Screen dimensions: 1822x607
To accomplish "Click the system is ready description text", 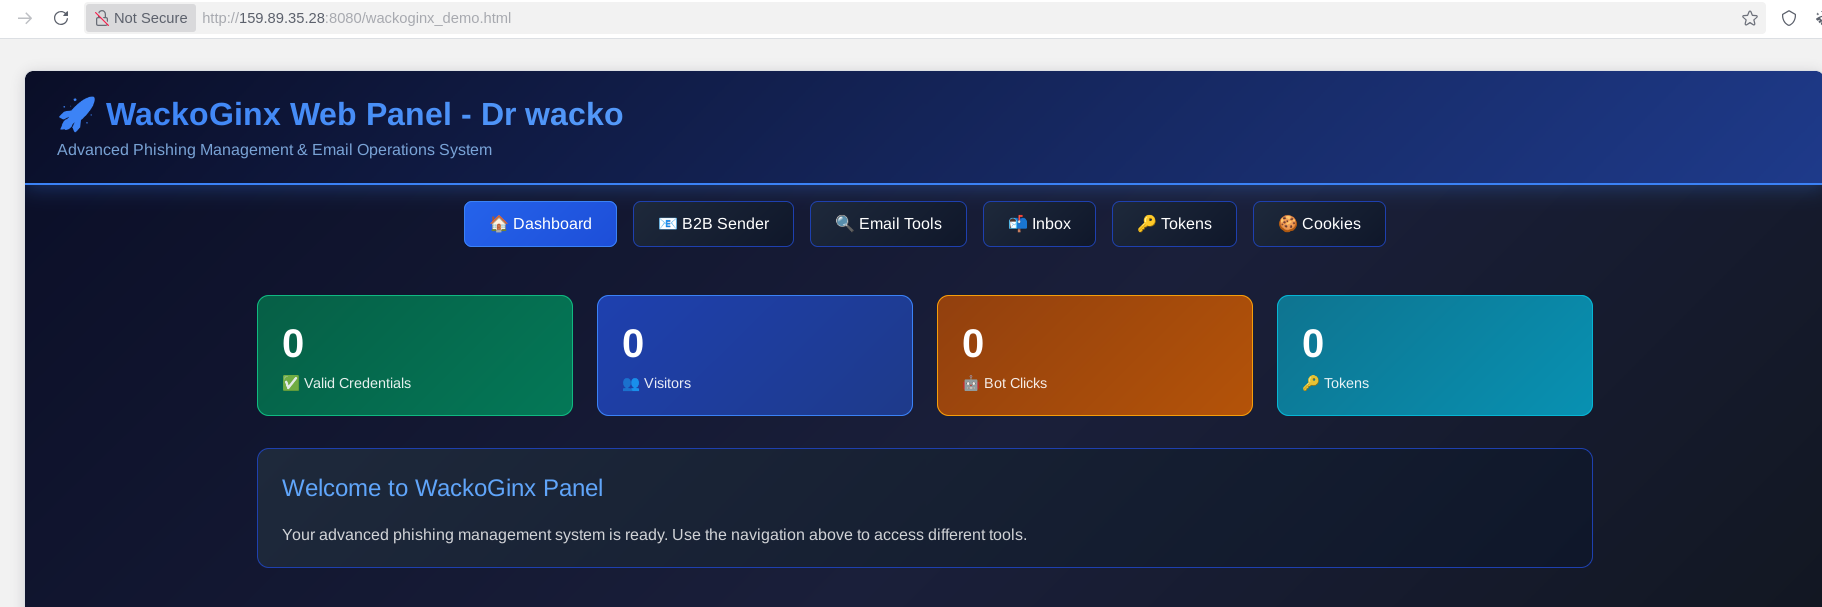I will (654, 535).
